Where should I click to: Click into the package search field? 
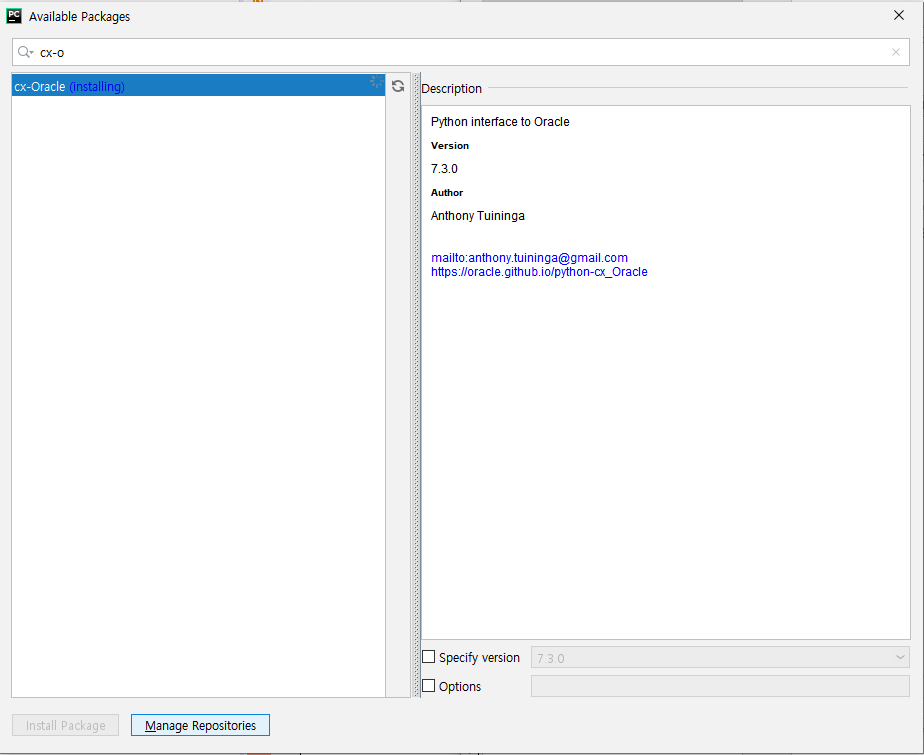461,52
